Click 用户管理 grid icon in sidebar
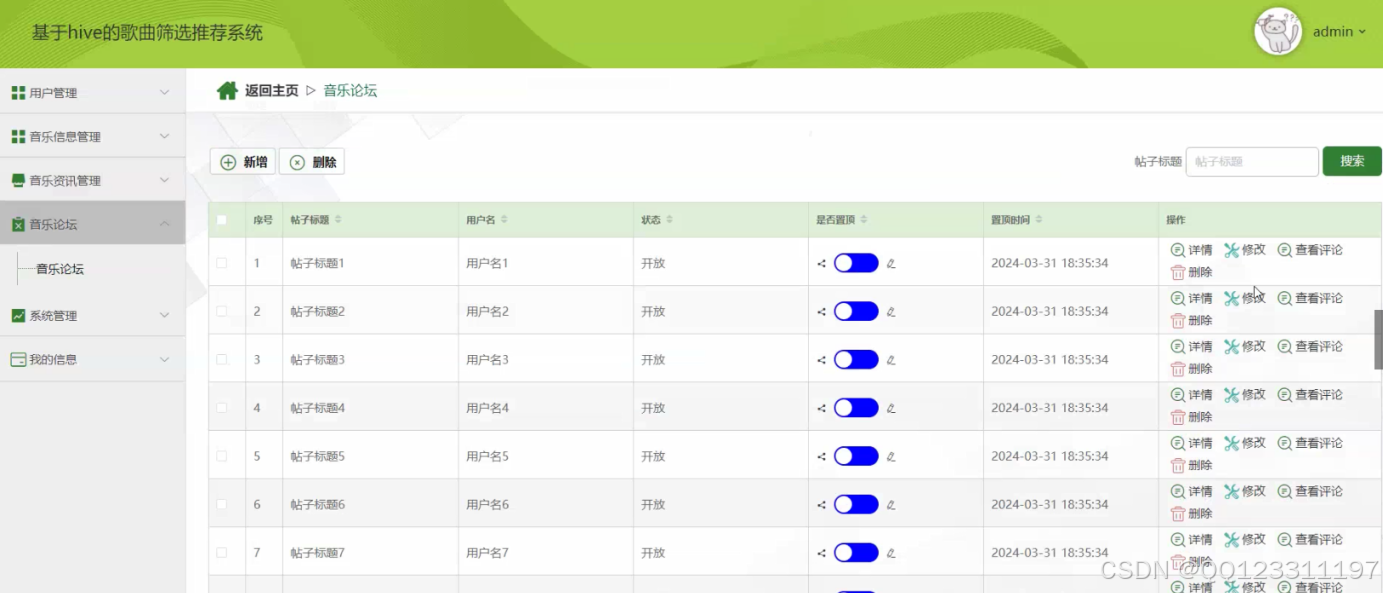 [18, 93]
